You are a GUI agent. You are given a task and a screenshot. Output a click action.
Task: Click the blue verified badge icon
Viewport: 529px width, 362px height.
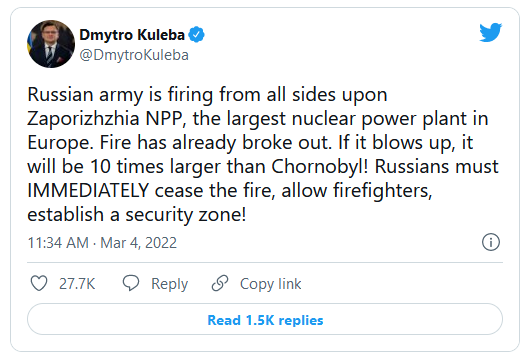click(x=196, y=35)
